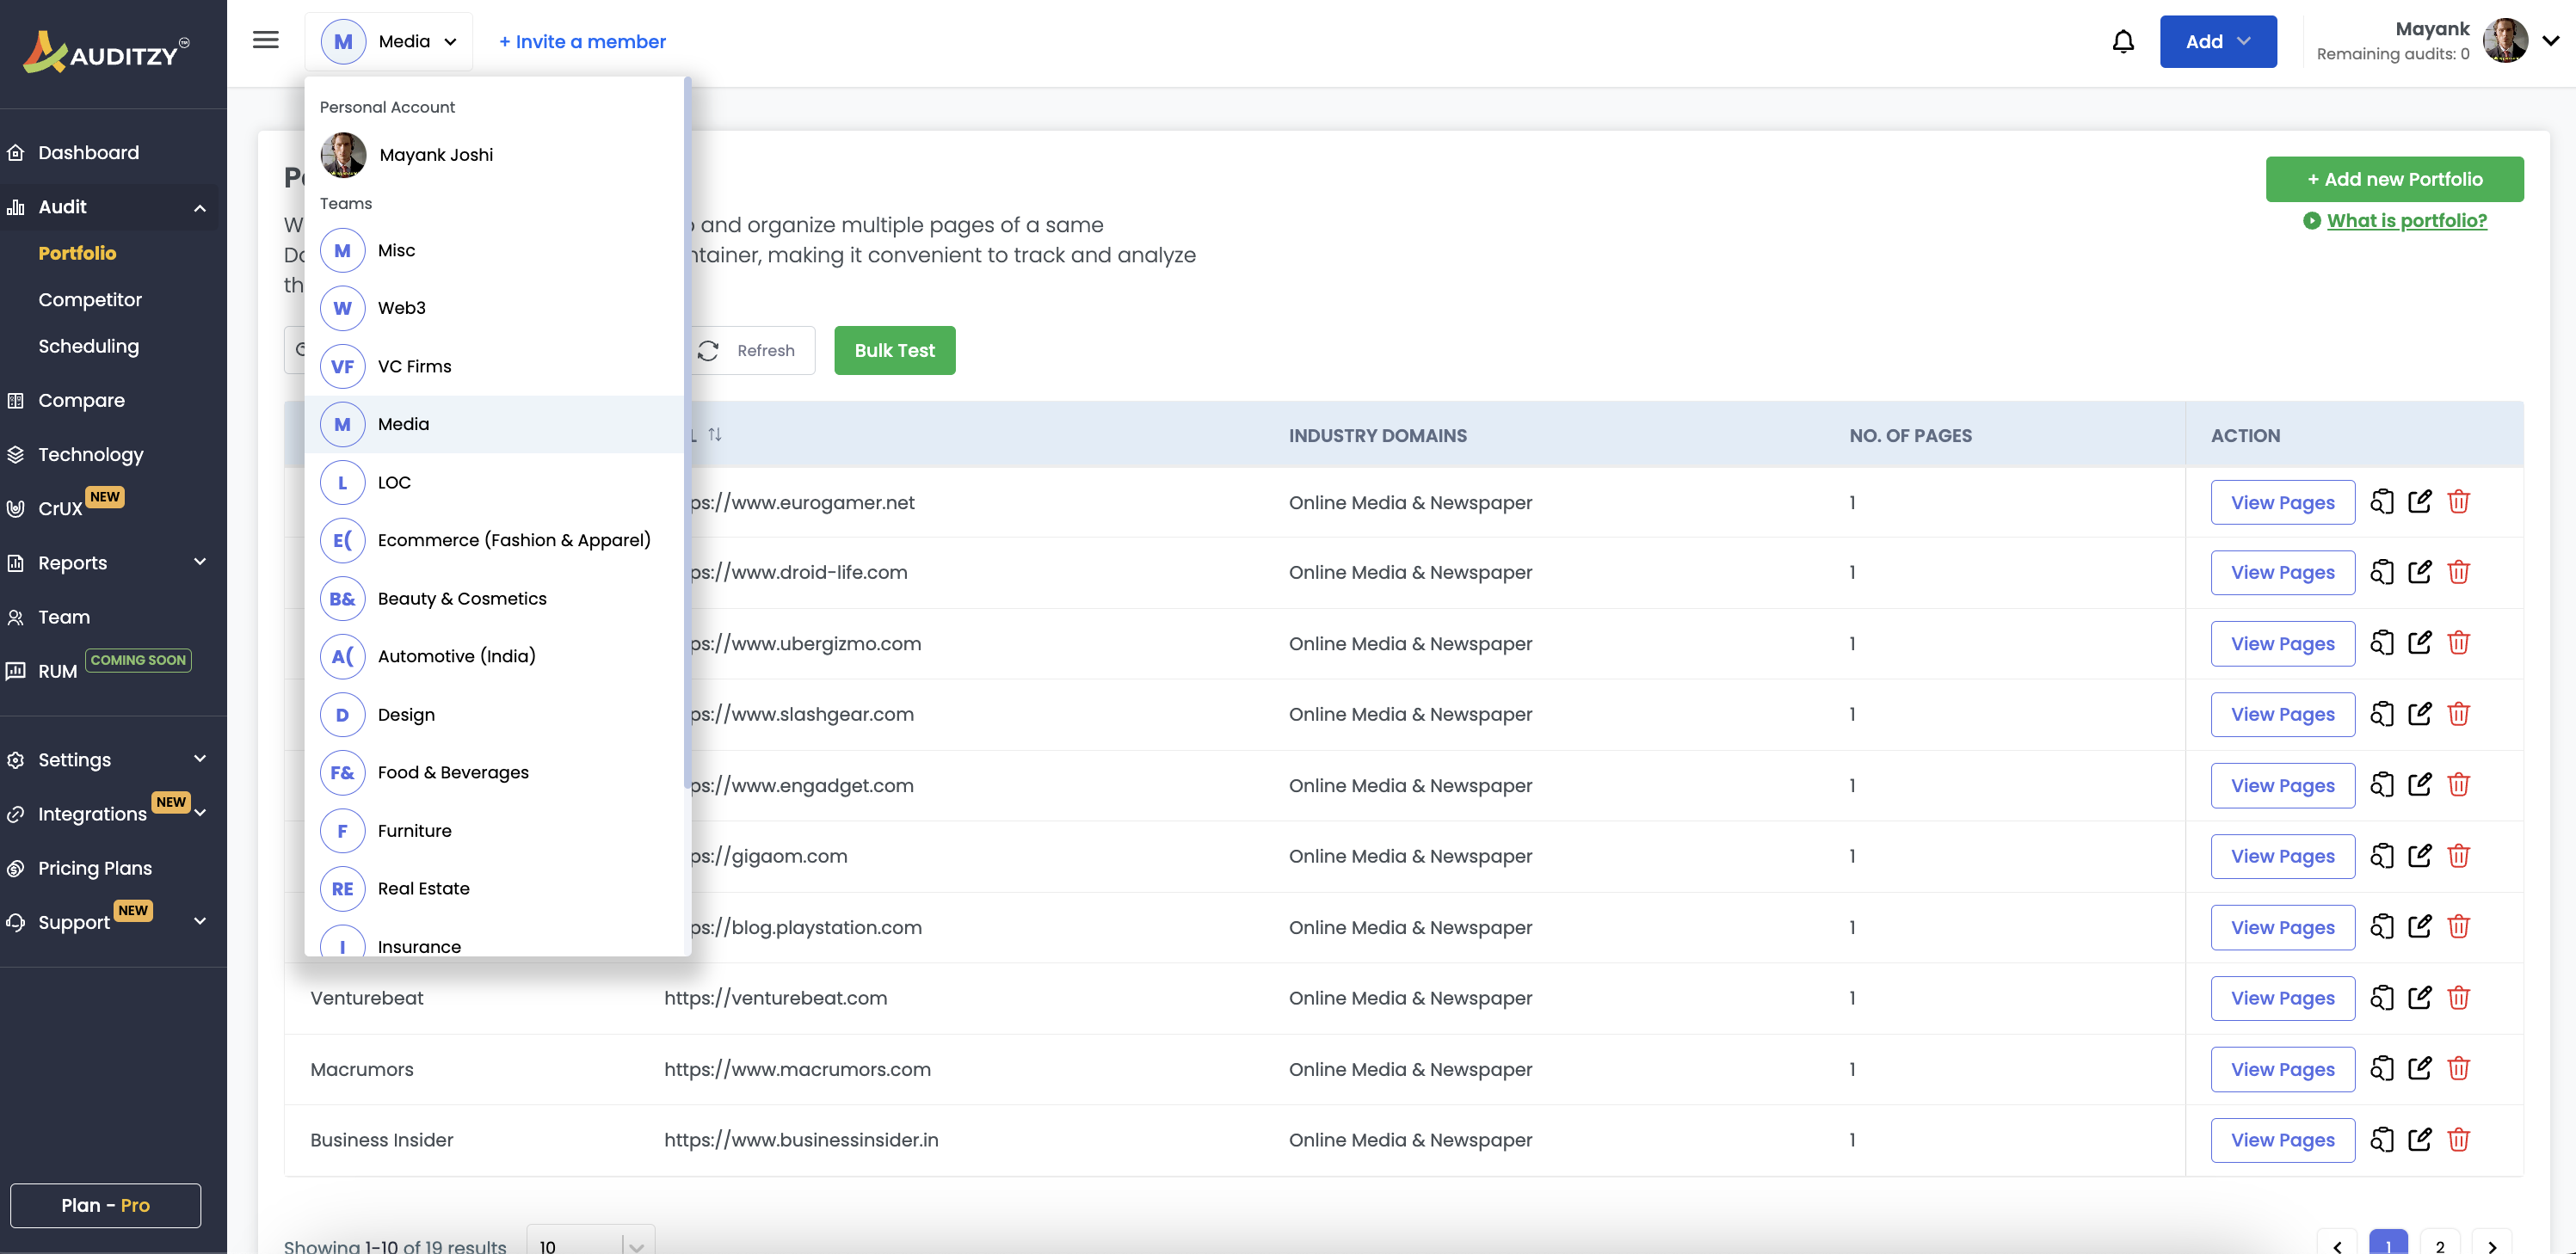The image size is (2576, 1254).
Task: Delete the Venturebeat portfolio
Action: point(2459,998)
